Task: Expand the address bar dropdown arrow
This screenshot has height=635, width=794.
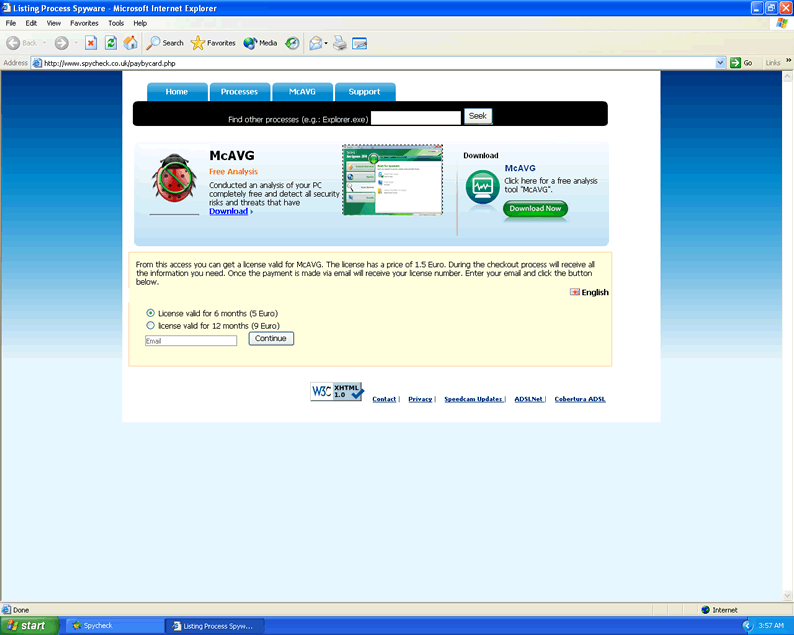Action: pos(720,62)
